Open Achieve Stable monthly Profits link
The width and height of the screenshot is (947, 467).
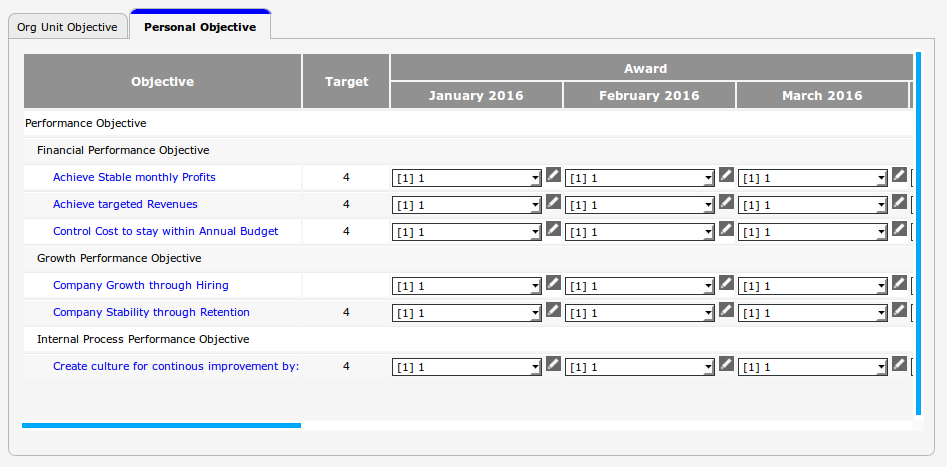coord(134,177)
